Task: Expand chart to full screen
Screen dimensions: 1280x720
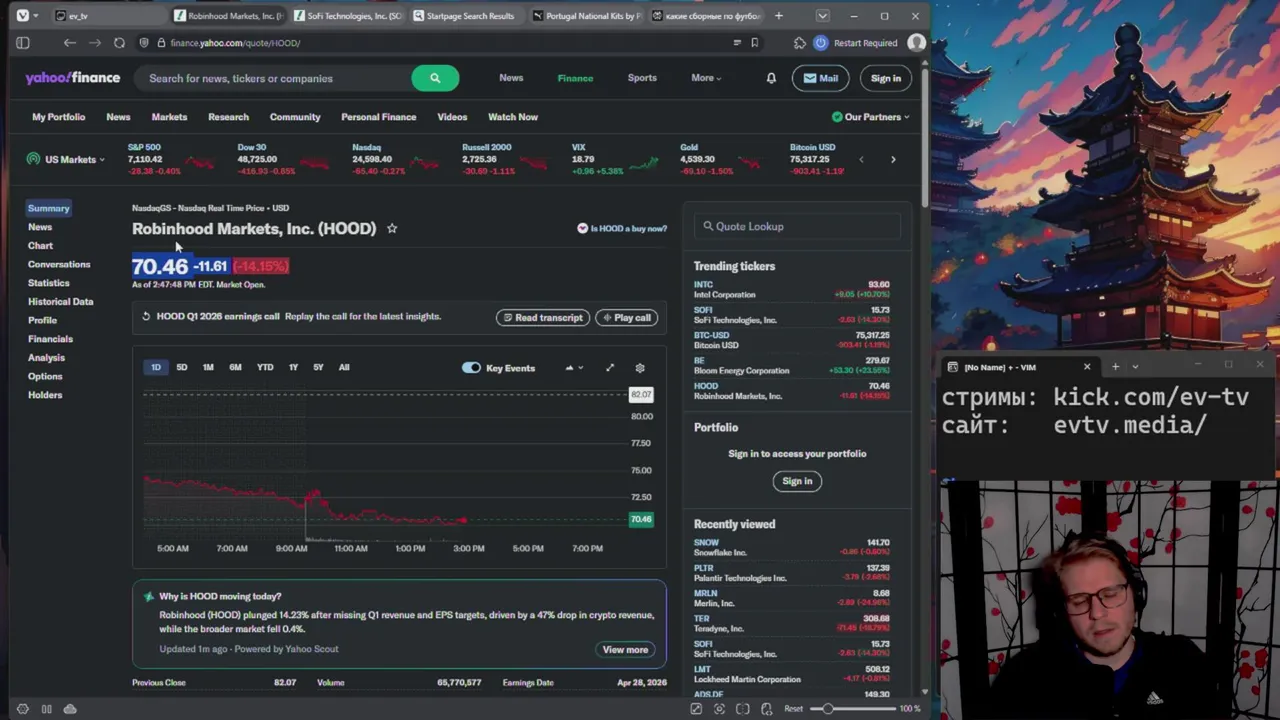Action: [610, 368]
